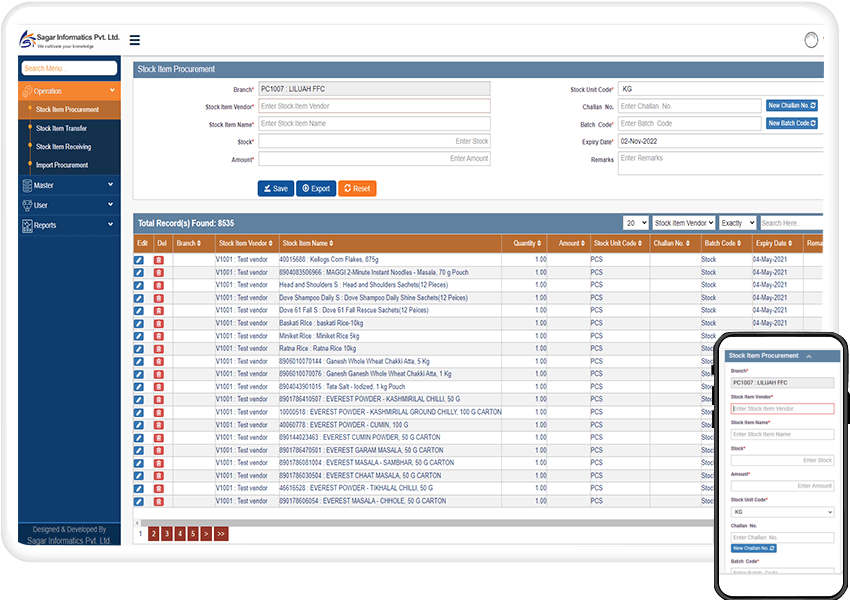Viewport: 850px width, 600px height.
Task: Delete the EVEREST MASALA CHHOLE row
Action: pos(159,502)
